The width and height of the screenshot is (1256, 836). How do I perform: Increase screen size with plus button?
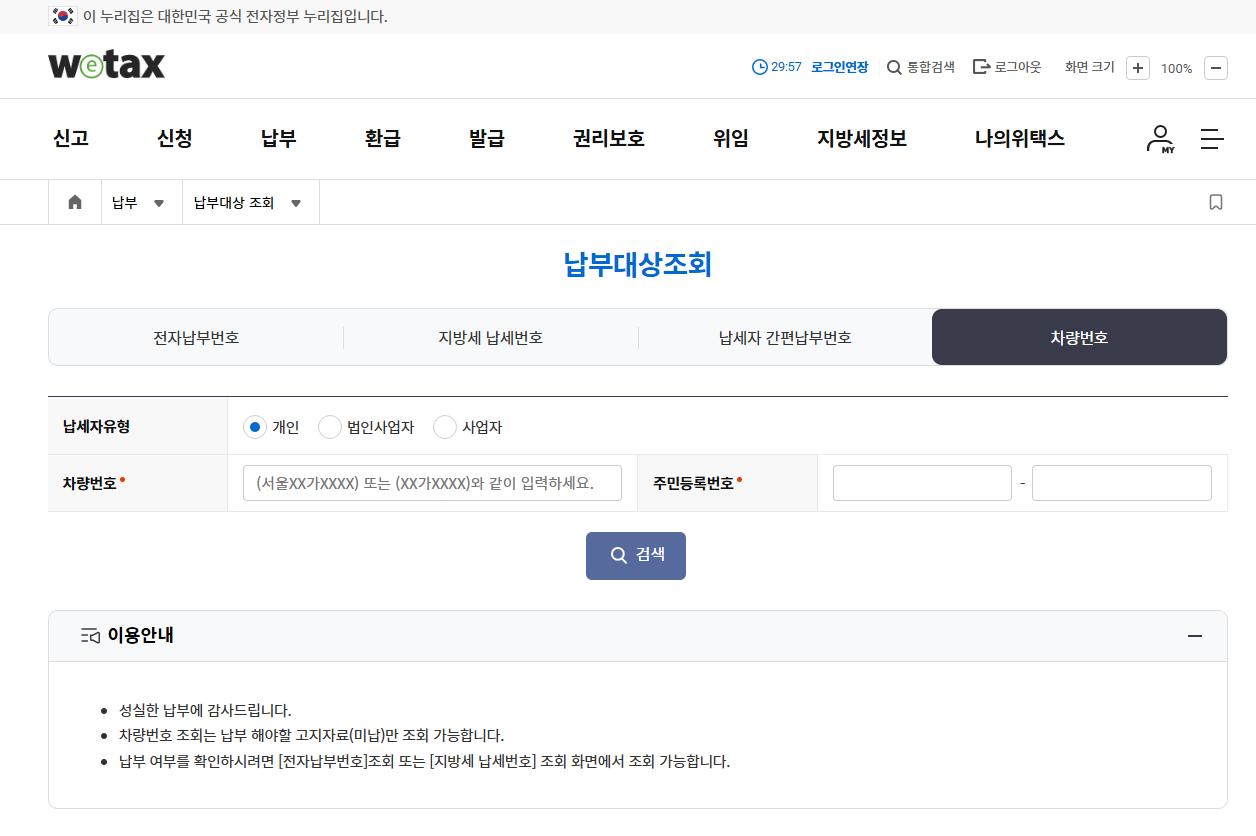click(1138, 68)
